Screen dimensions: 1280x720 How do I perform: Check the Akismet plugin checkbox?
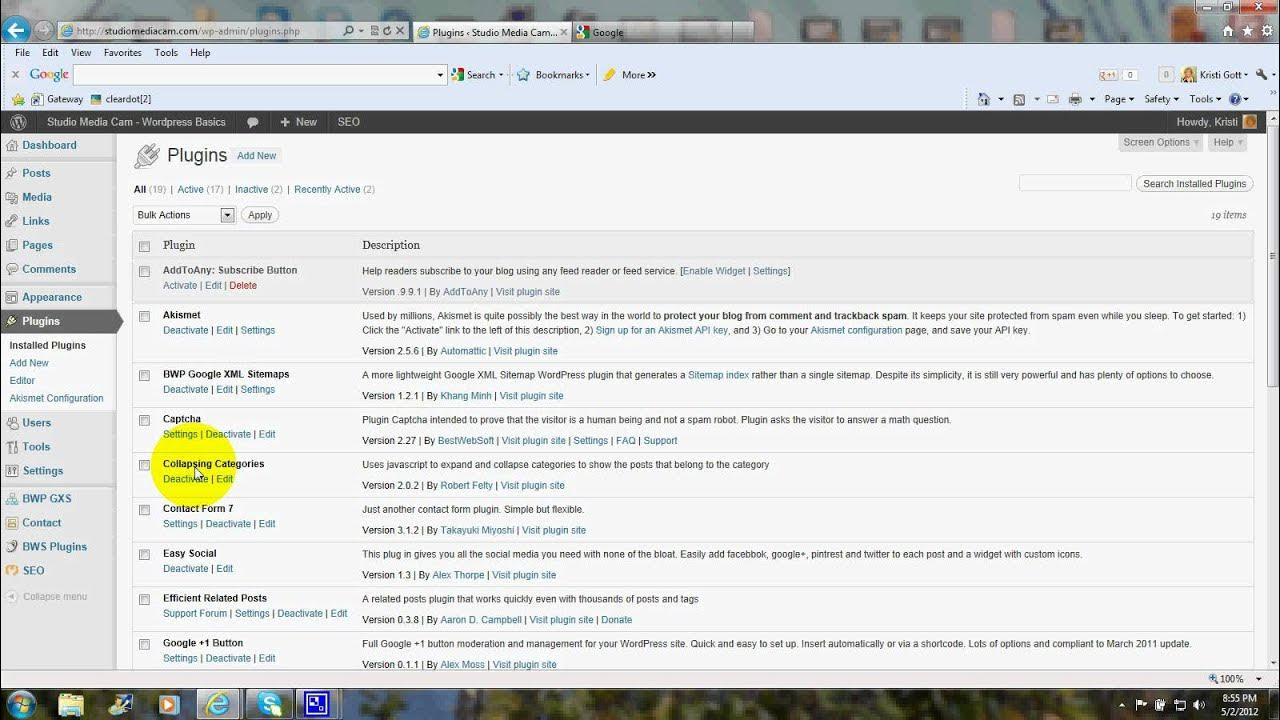[144, 316]
